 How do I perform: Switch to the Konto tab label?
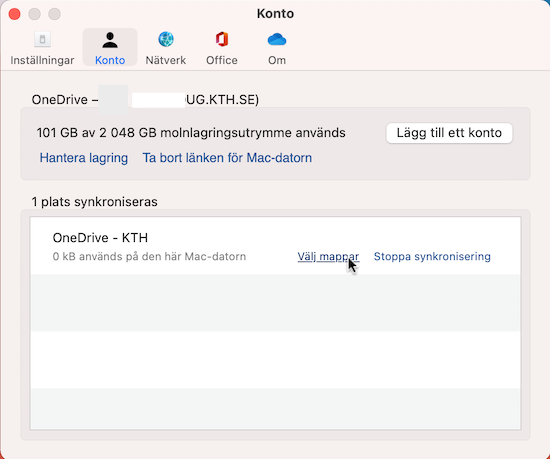pos(110,60)
